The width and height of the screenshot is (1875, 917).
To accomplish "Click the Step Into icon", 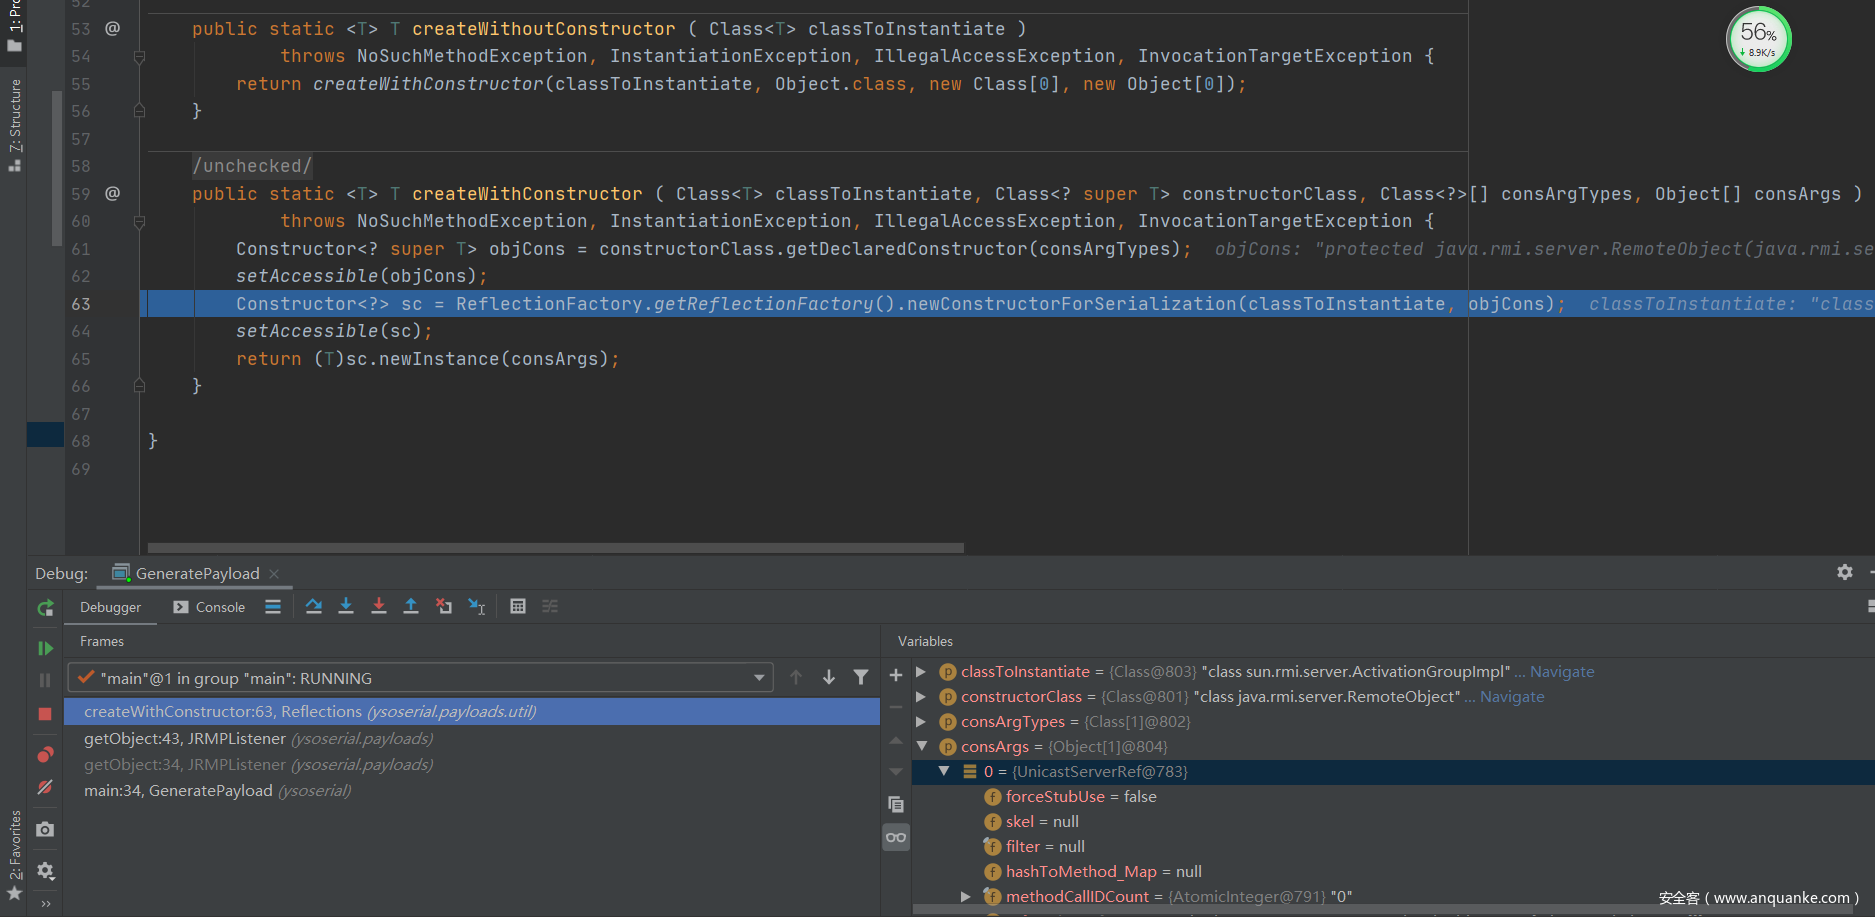I will click(346, 606).
